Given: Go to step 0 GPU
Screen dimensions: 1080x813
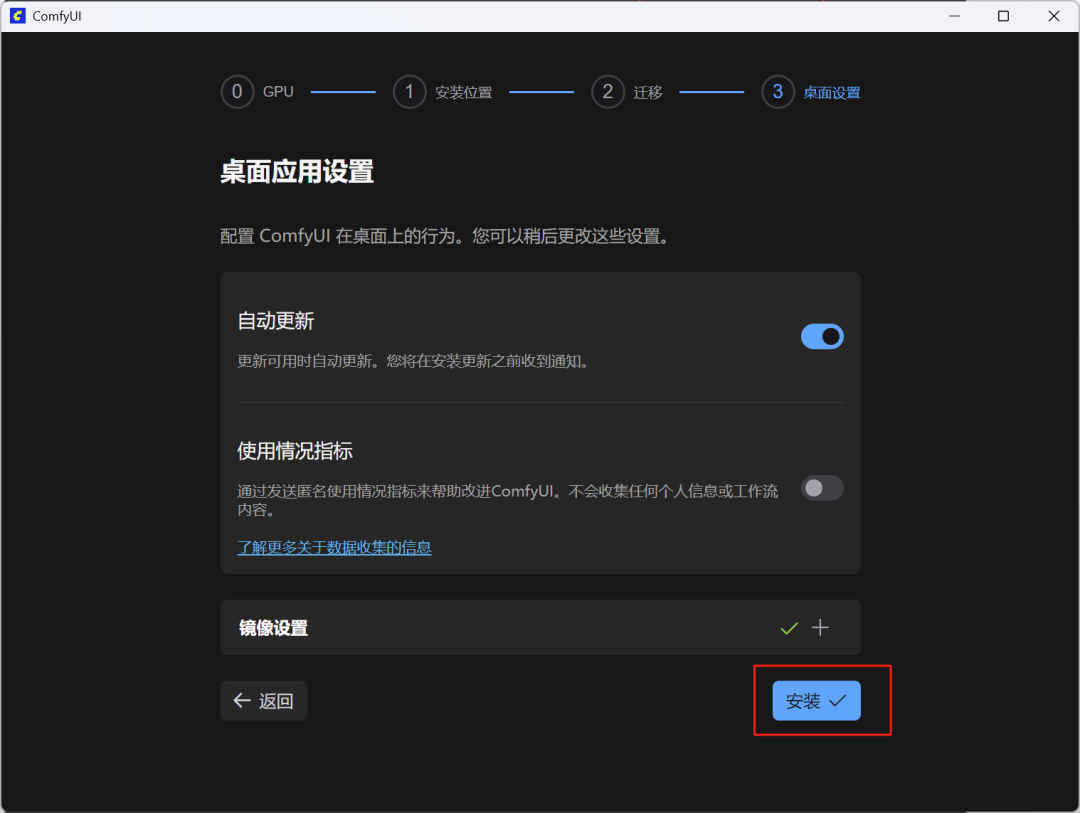Looking at the screenshot, I should 258,92.
